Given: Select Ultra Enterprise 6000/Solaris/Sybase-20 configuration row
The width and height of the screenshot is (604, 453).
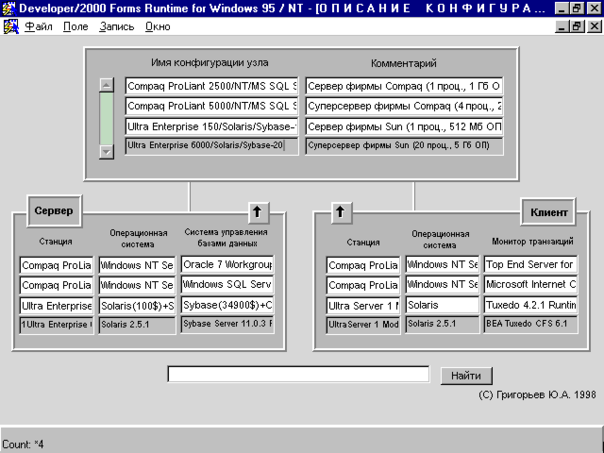Looking at the screenshot, I should coord(211,146).
